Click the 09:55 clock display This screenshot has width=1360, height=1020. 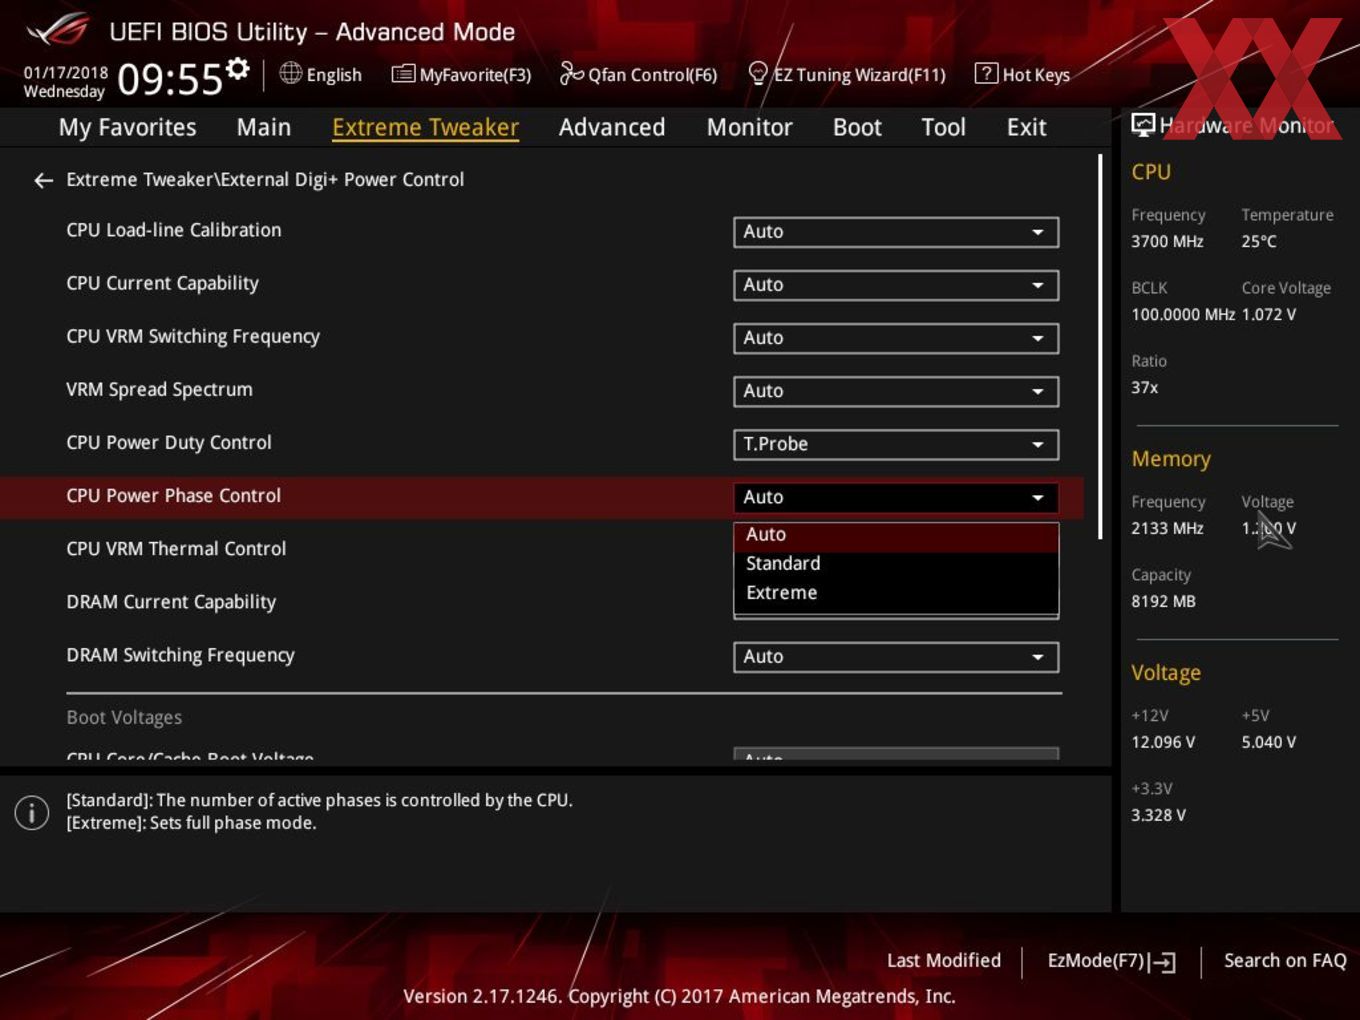(x=169, y=79)
